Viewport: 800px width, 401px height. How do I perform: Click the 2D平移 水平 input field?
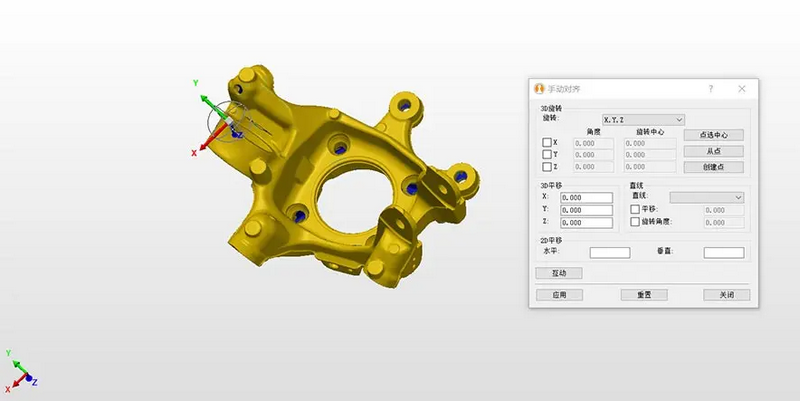(610, 253)
